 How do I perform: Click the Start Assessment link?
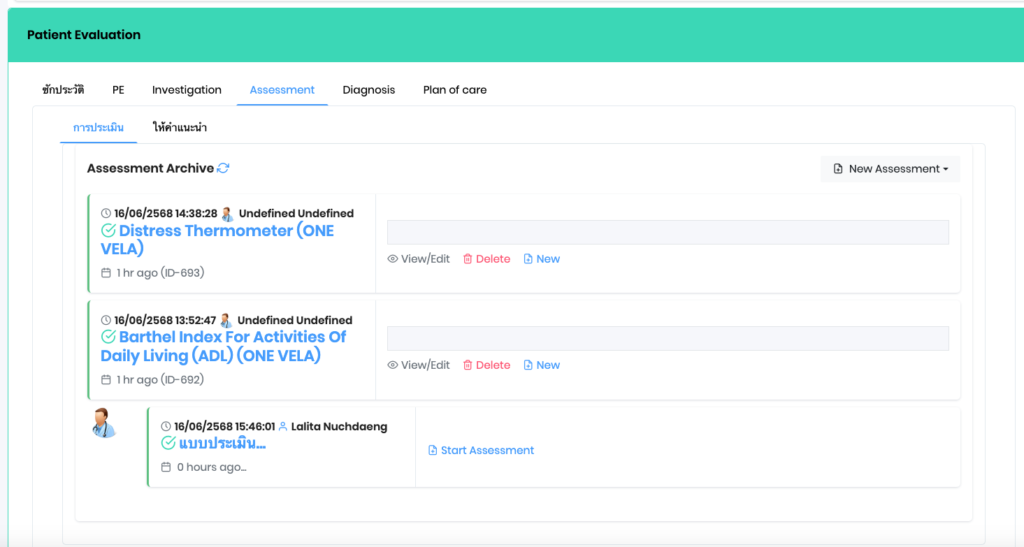tap(487, 451)
